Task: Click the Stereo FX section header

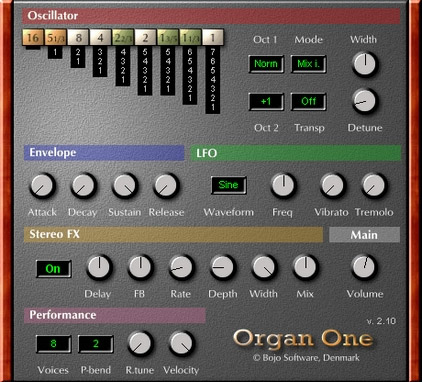Action: (x=173, y=234)
